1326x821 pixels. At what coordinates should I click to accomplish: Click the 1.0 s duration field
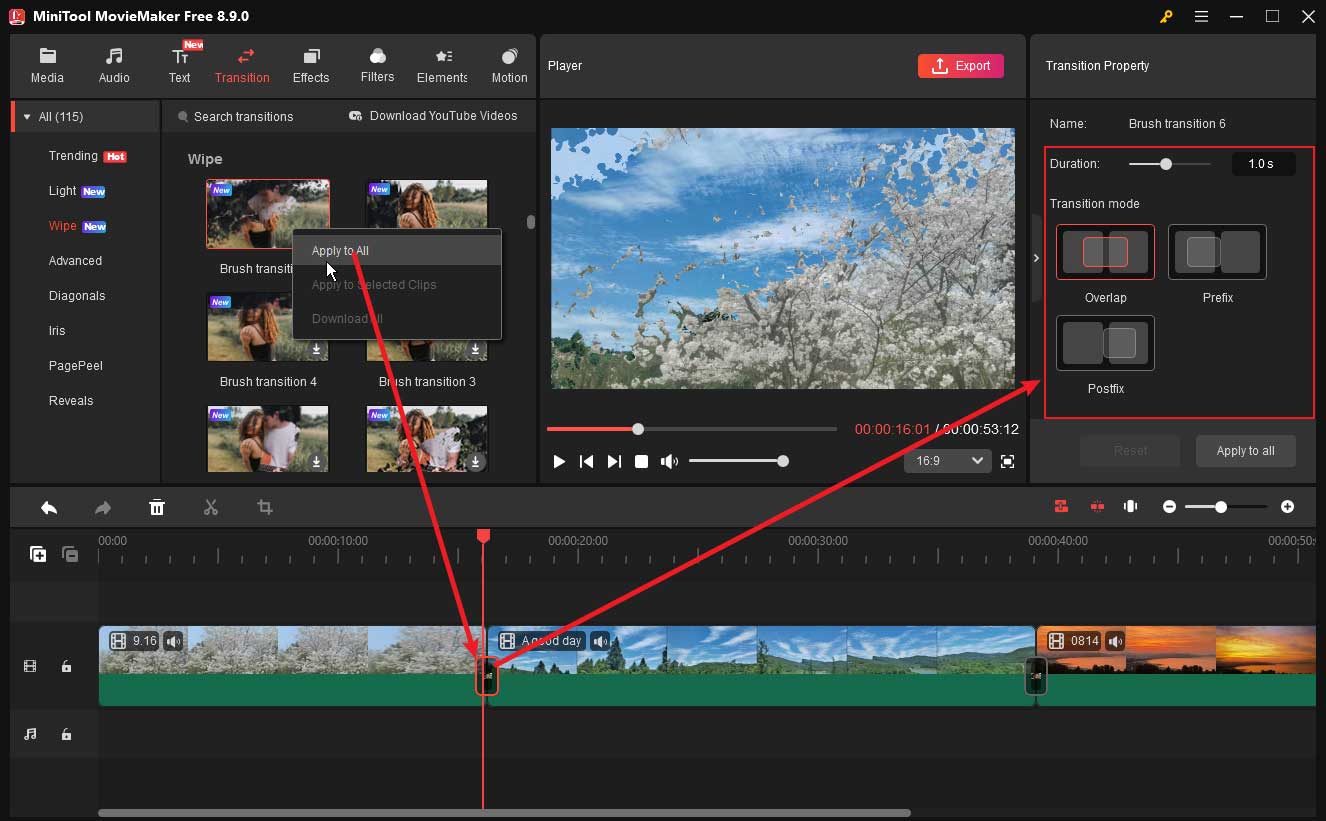click(x=1263, y=164)
